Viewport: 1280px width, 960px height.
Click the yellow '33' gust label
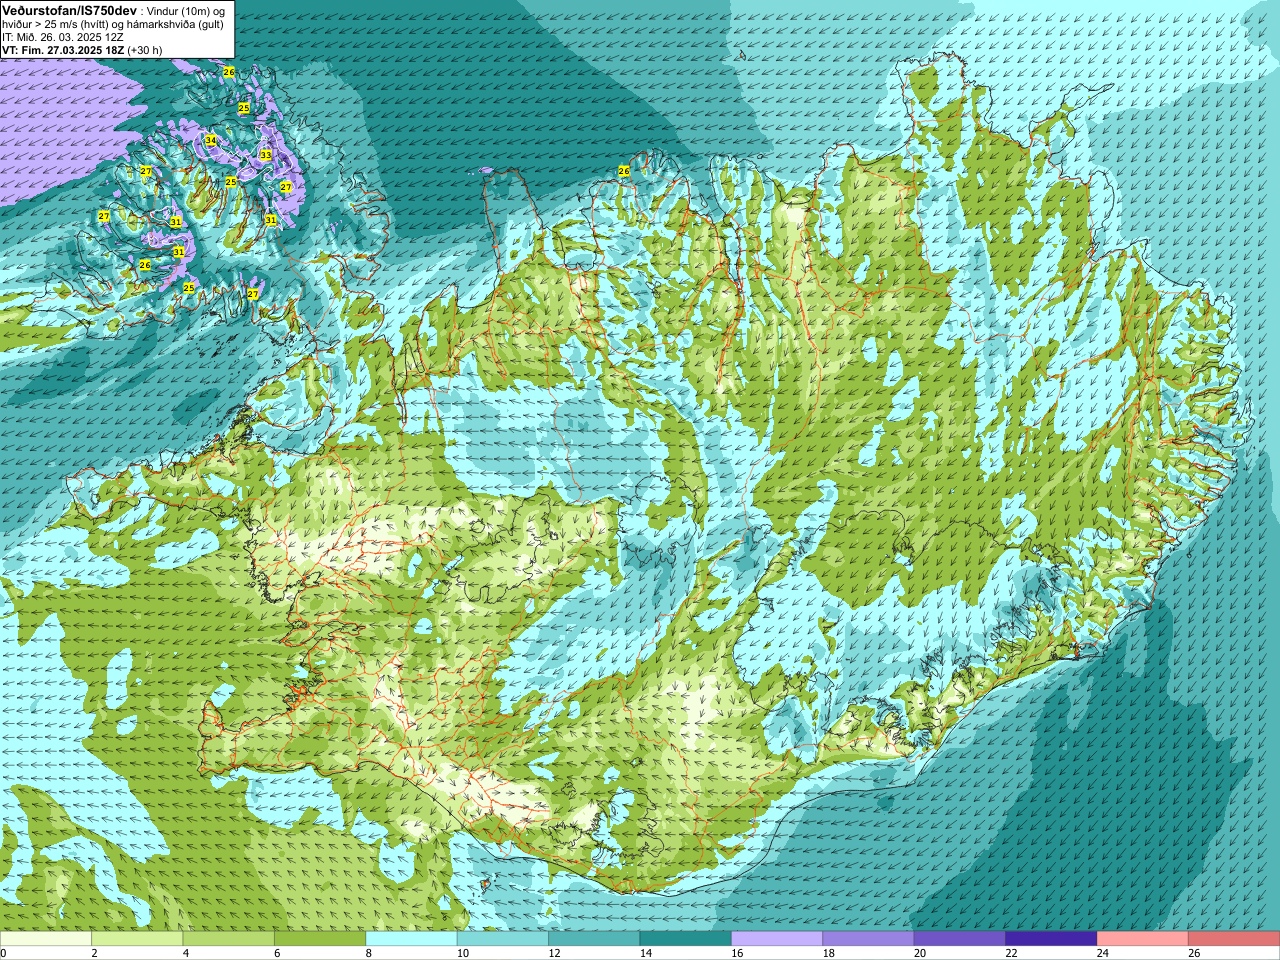[x=265, y=155]
